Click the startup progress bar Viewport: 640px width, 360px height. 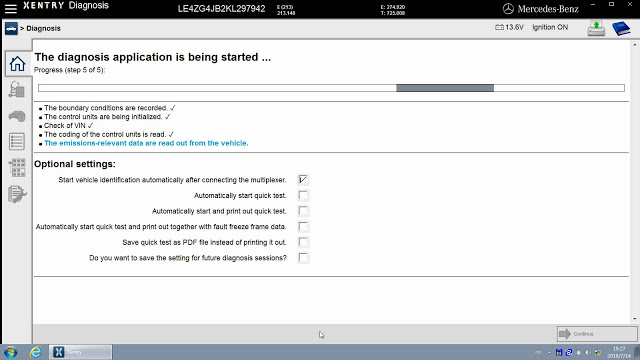click(x=331, y=88)
